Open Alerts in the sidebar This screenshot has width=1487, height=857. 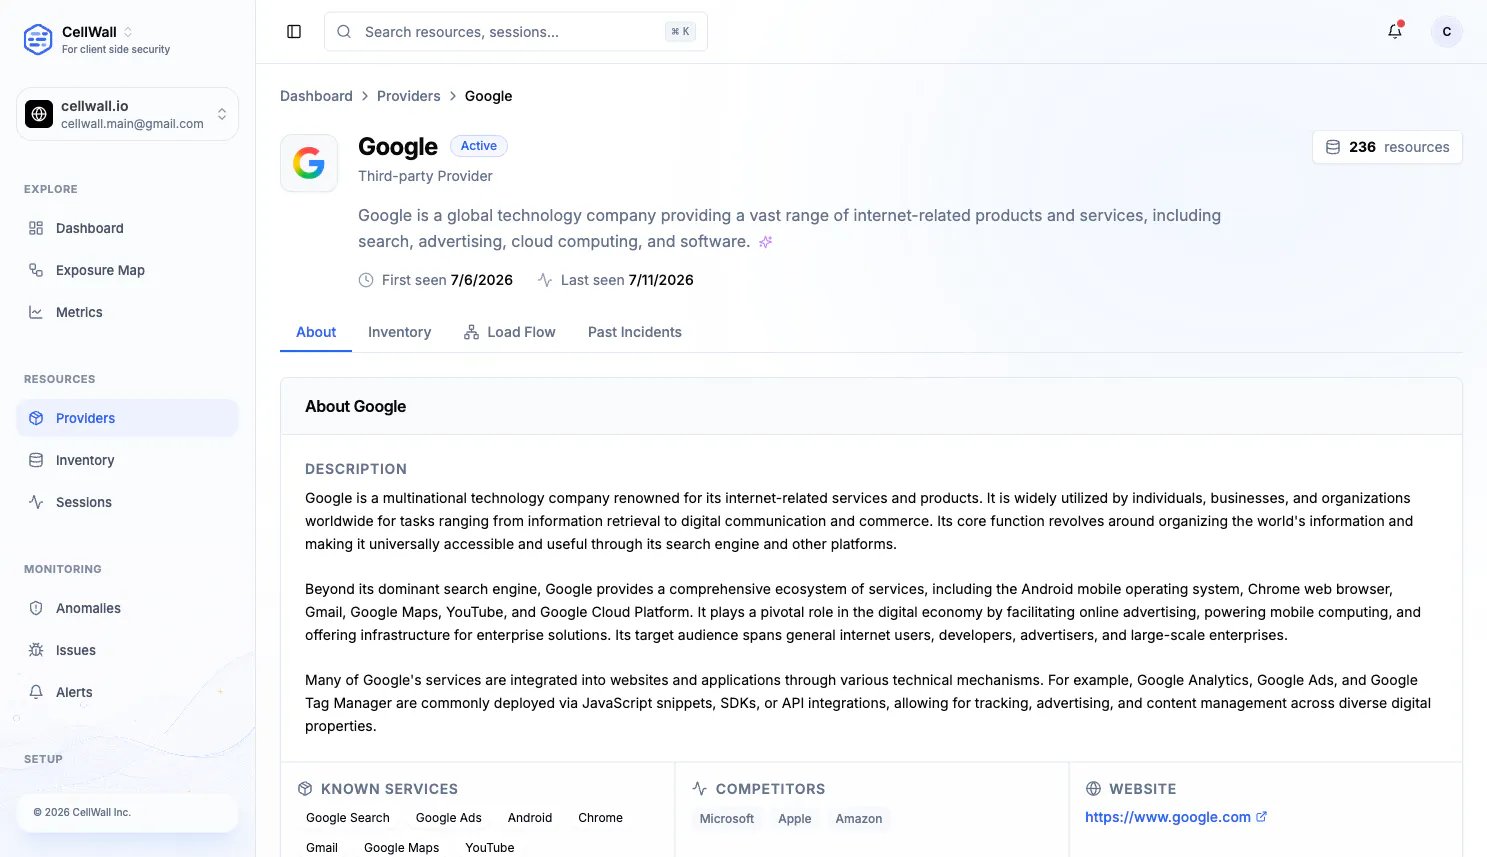(127, 692)
